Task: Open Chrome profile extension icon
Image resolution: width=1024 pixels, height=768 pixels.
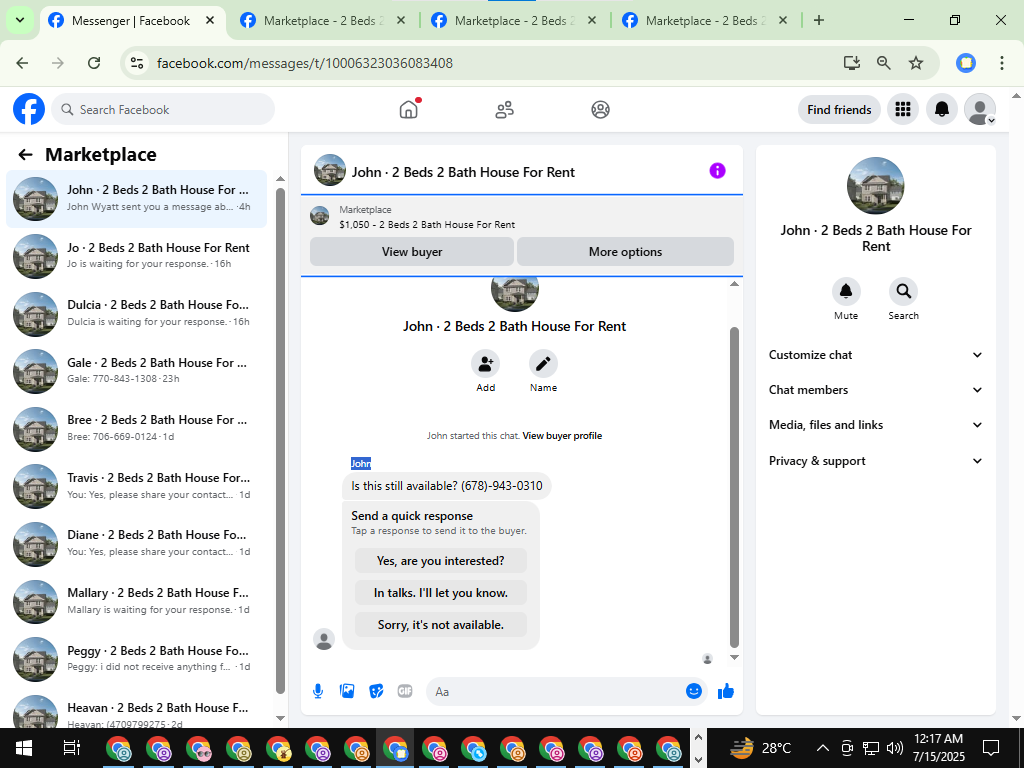Action: tap(966, 63)
